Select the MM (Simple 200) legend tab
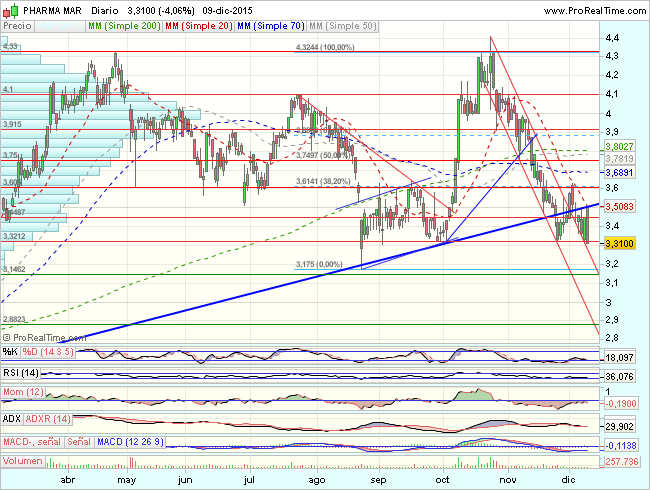 pyautogui.click(x=124, y=26)
